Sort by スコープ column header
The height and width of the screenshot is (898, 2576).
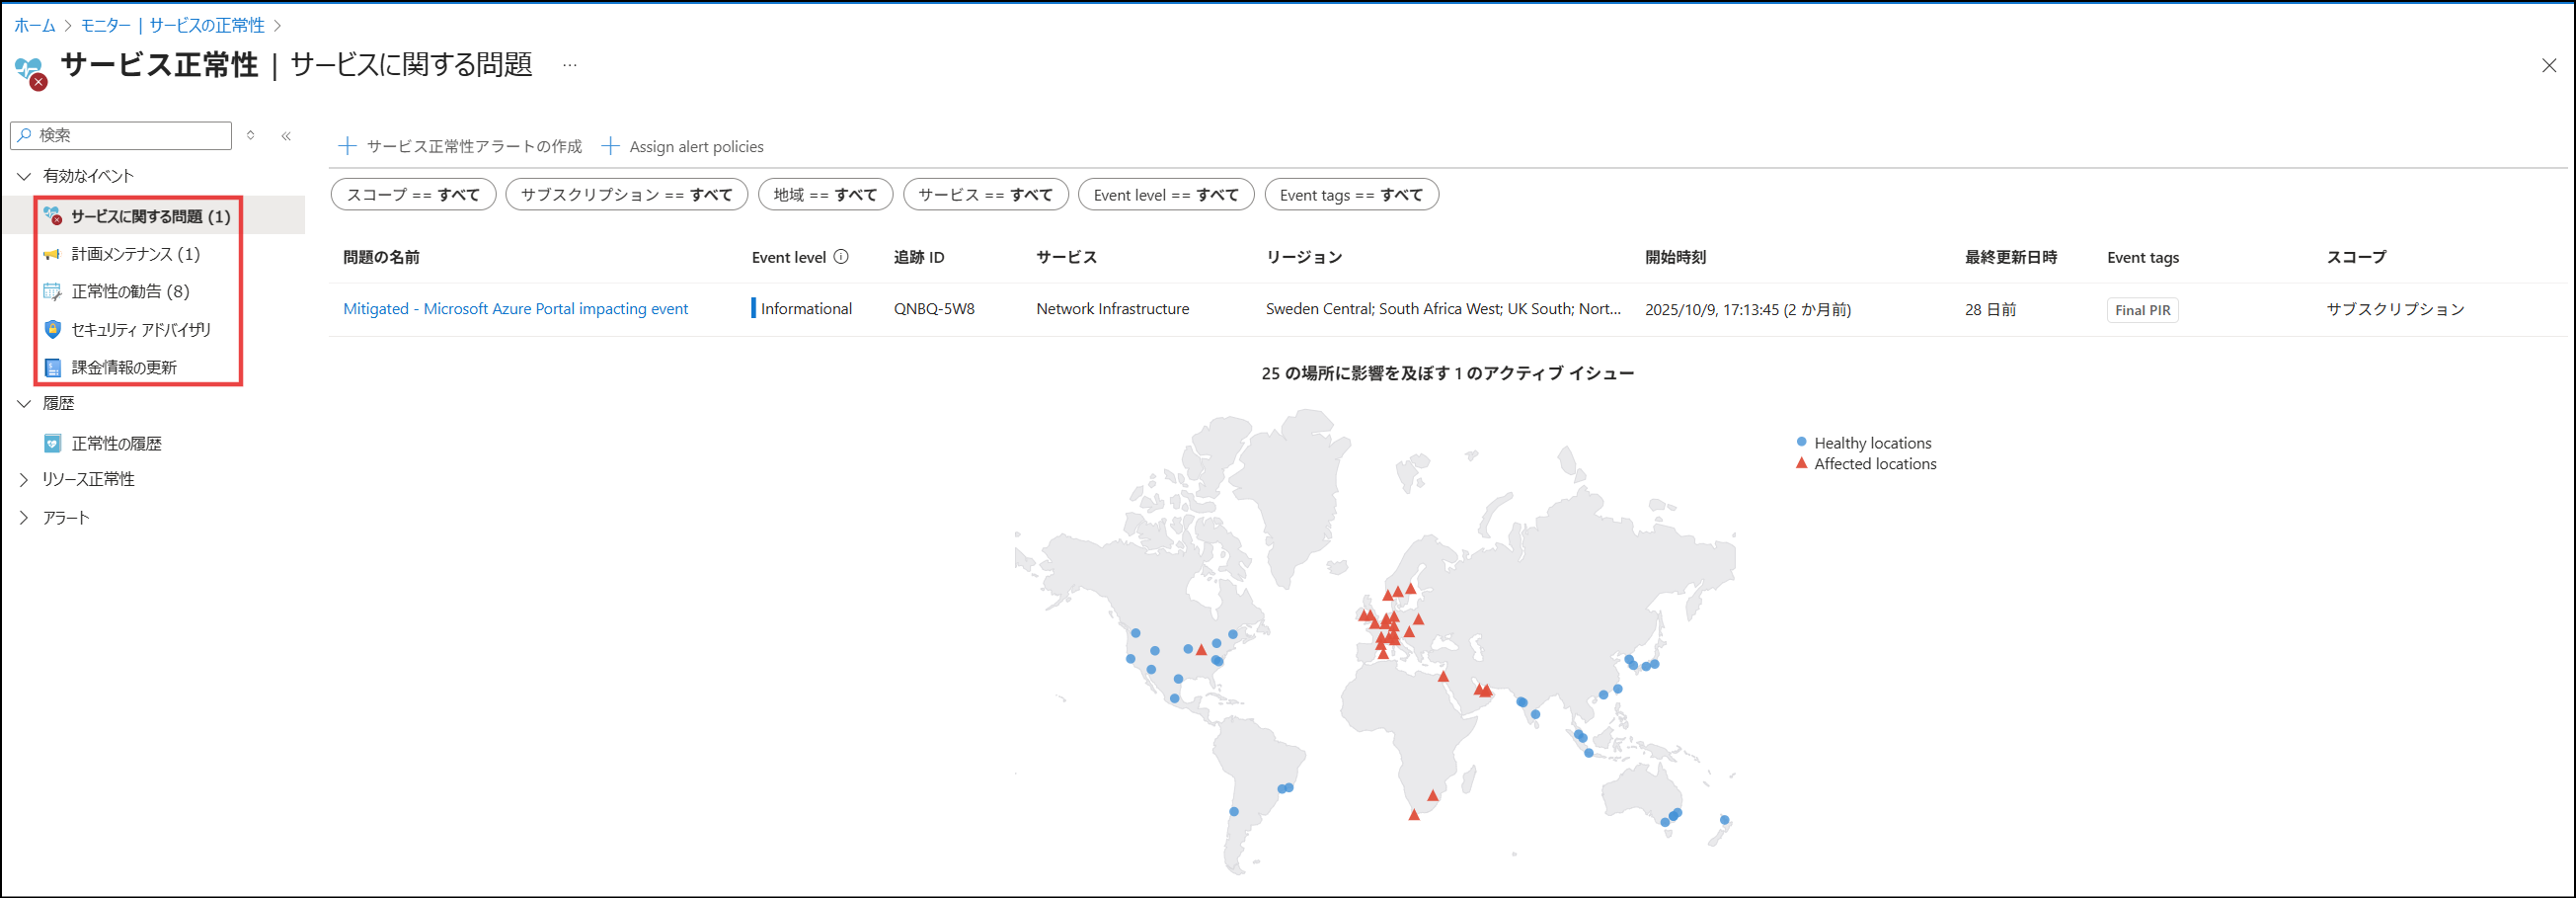click(x=2357, y=257)
